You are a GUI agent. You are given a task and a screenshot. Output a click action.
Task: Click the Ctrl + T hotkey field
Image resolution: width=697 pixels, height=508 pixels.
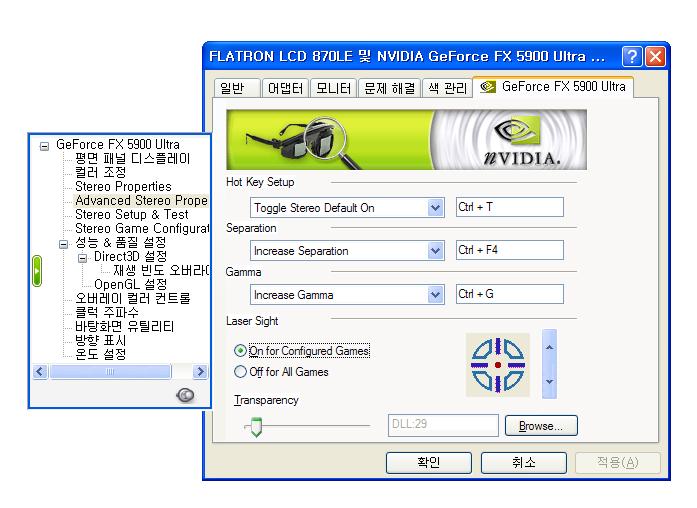point(509,207)
